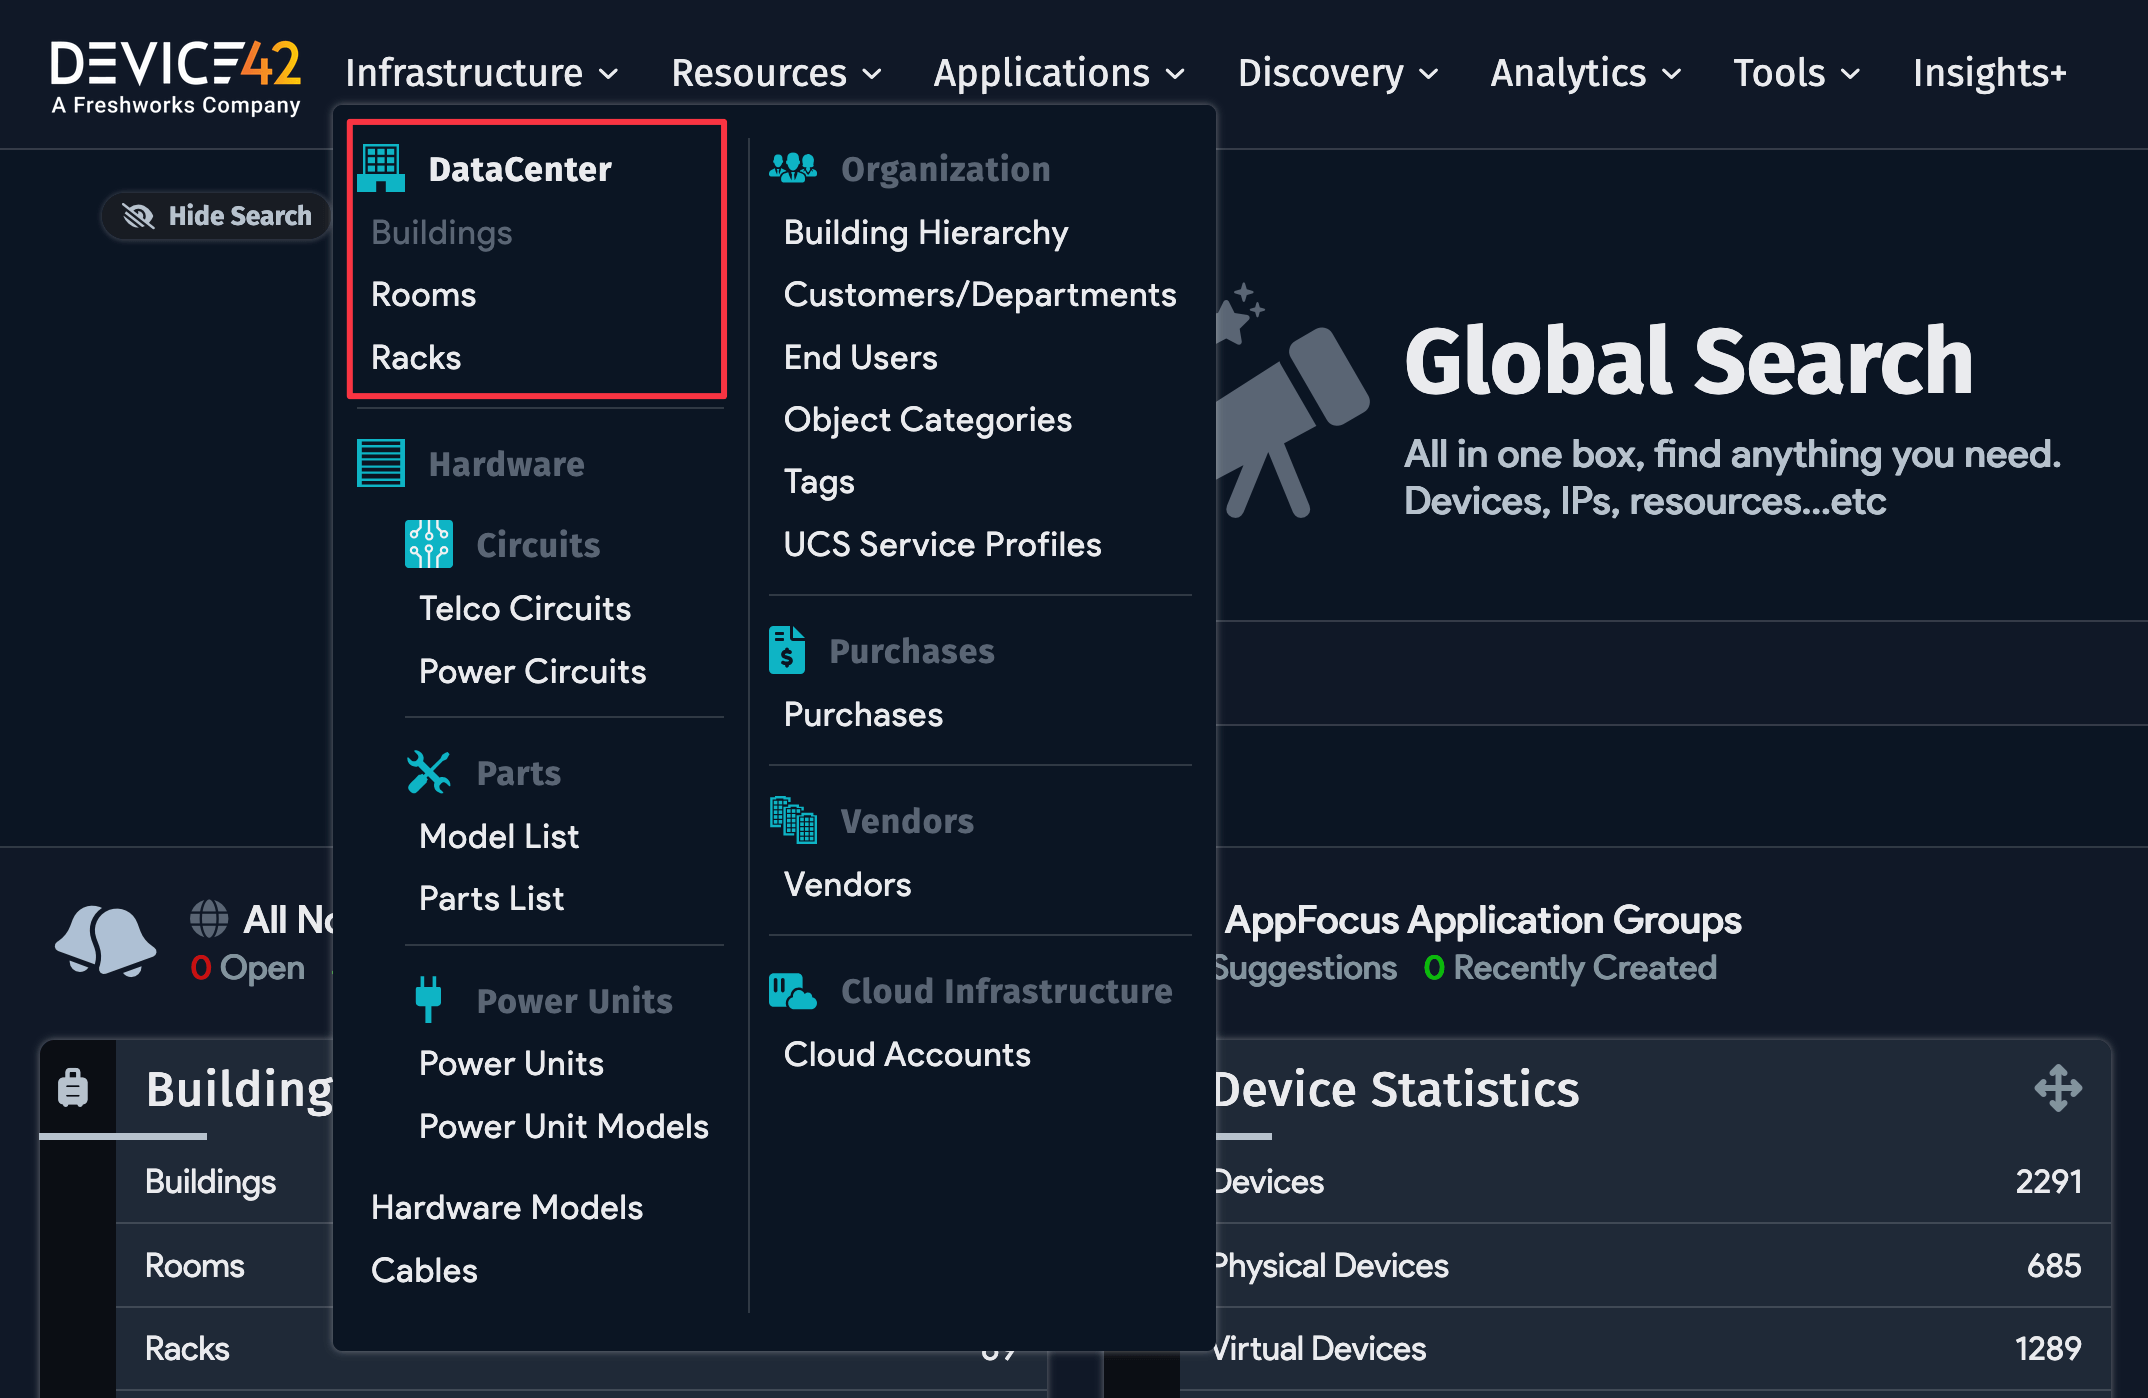This screenshot has width=2148, height=1398.
Task: Click the move handle on Device Statistics
Action: [2060, 1089]
